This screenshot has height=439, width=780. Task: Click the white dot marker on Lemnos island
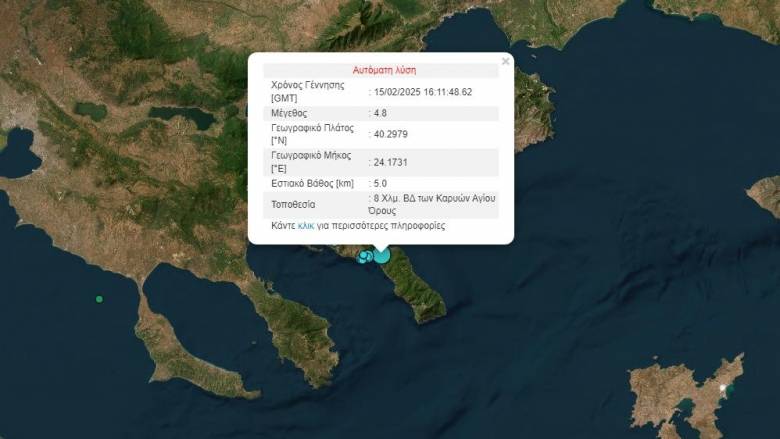pyautogui.click(x=722, y=387)
